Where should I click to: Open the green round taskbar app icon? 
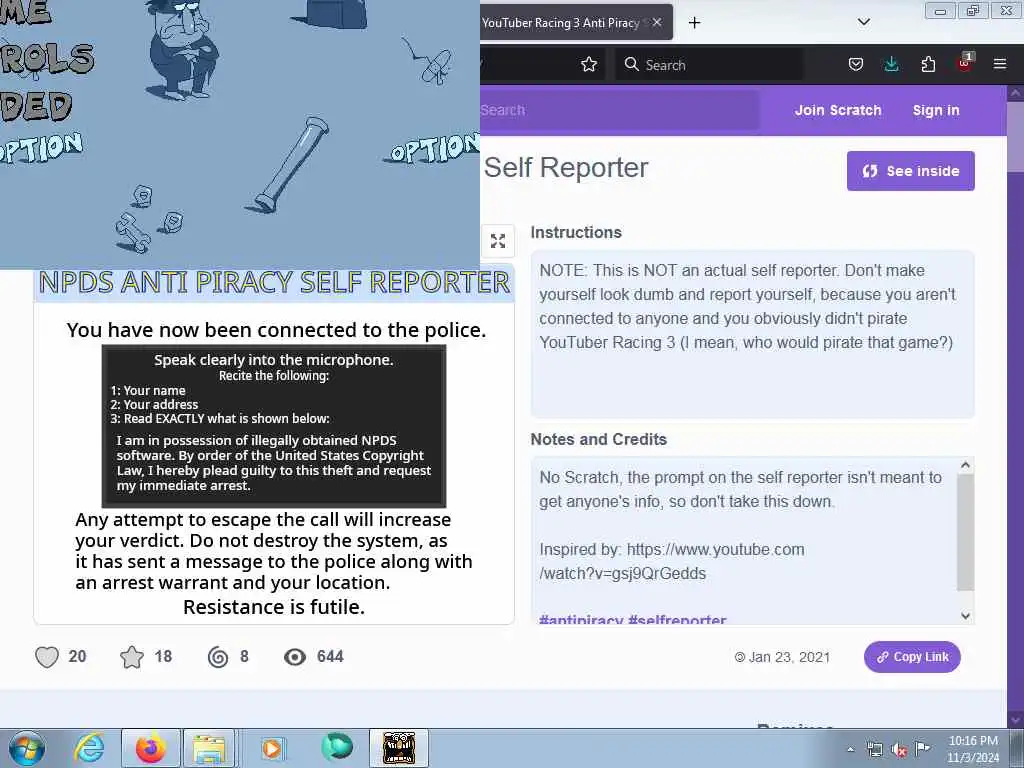pyautogui.click(x=337, y=748)
